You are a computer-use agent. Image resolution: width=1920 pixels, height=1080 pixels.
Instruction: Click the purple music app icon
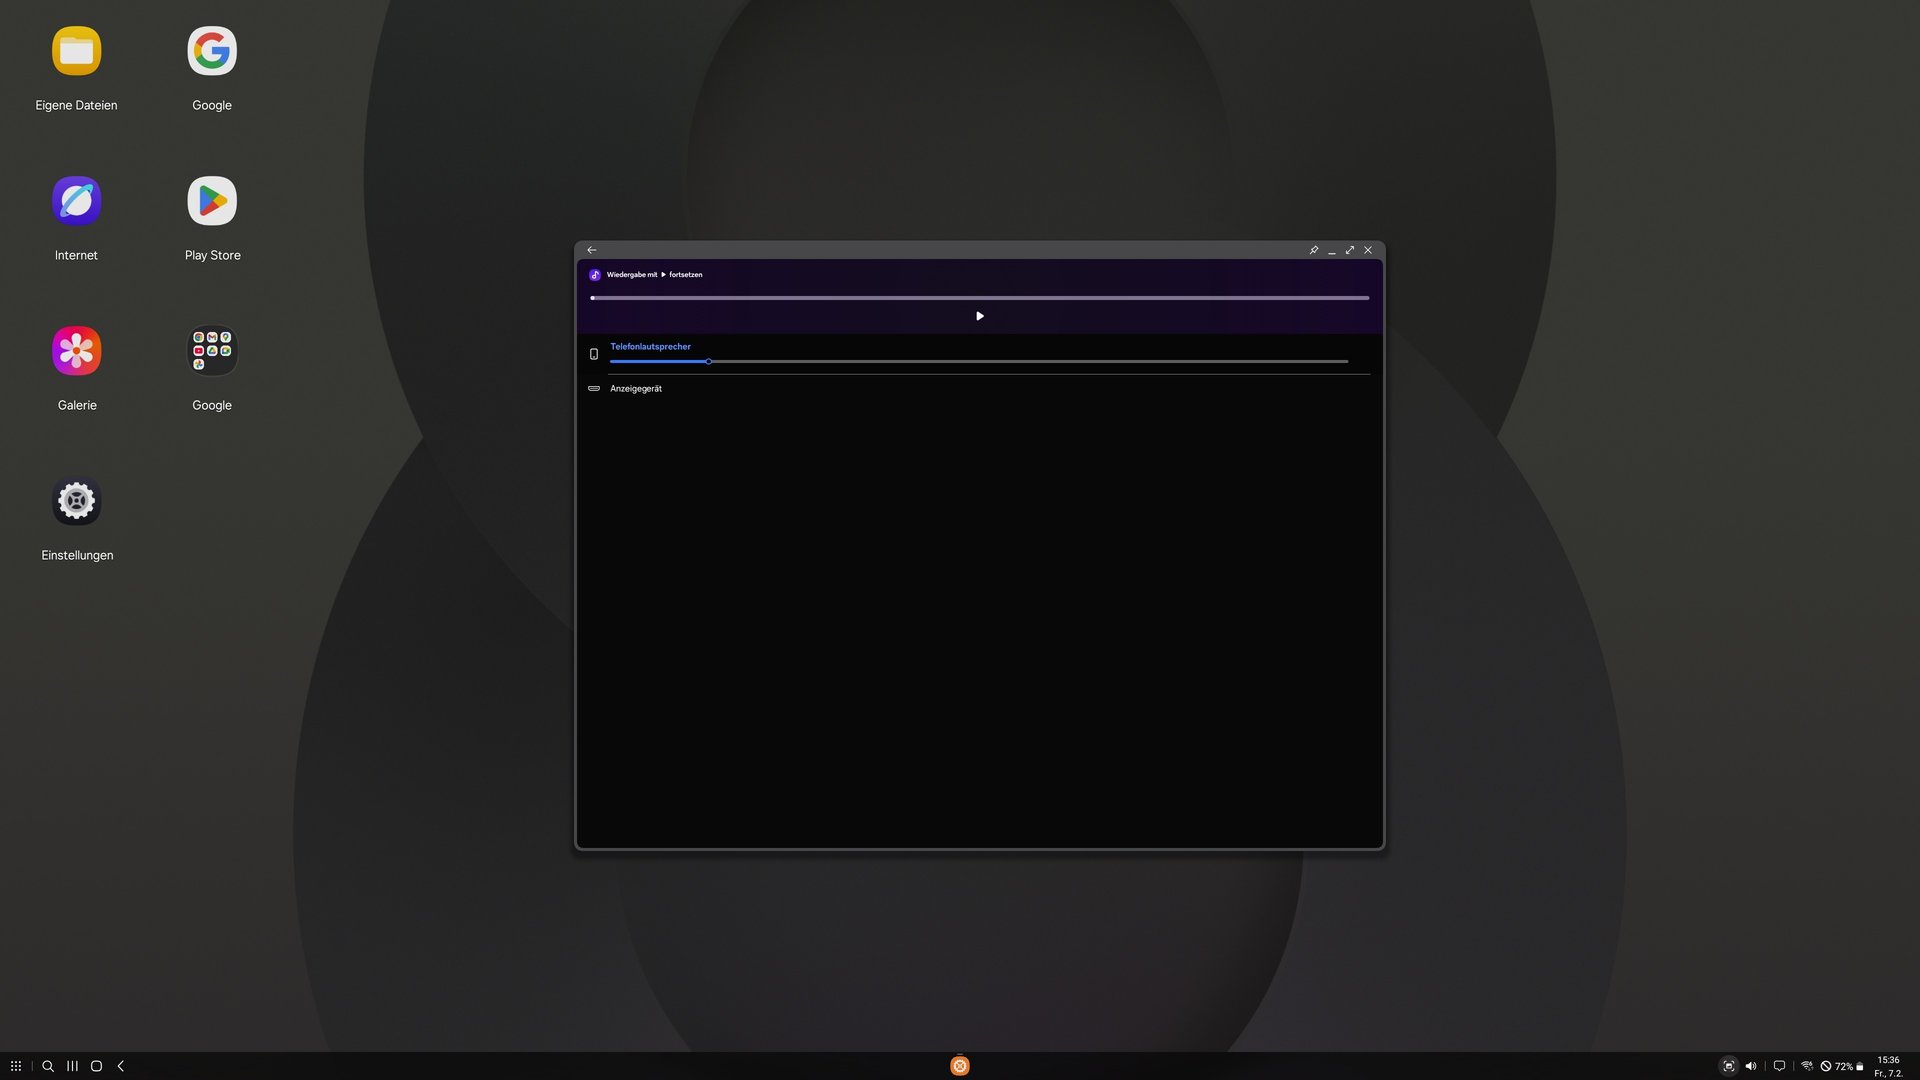coord(595,275)
